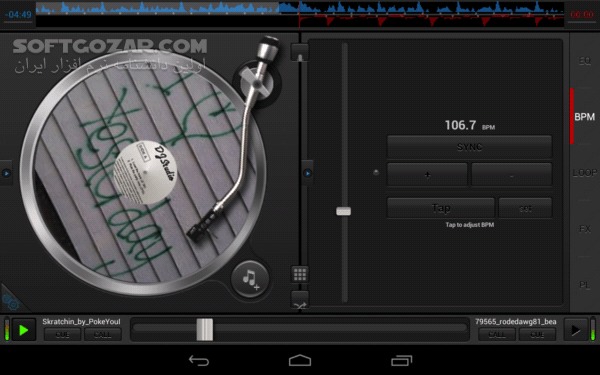The image size is (600, 375).
Task: Click the right deck CUE button
Action: [x=537, y=334]
